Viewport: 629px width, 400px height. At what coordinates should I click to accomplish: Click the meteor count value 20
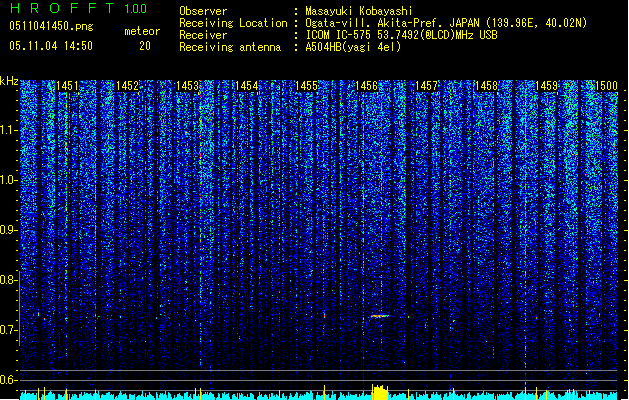click(x=145, y=46)
